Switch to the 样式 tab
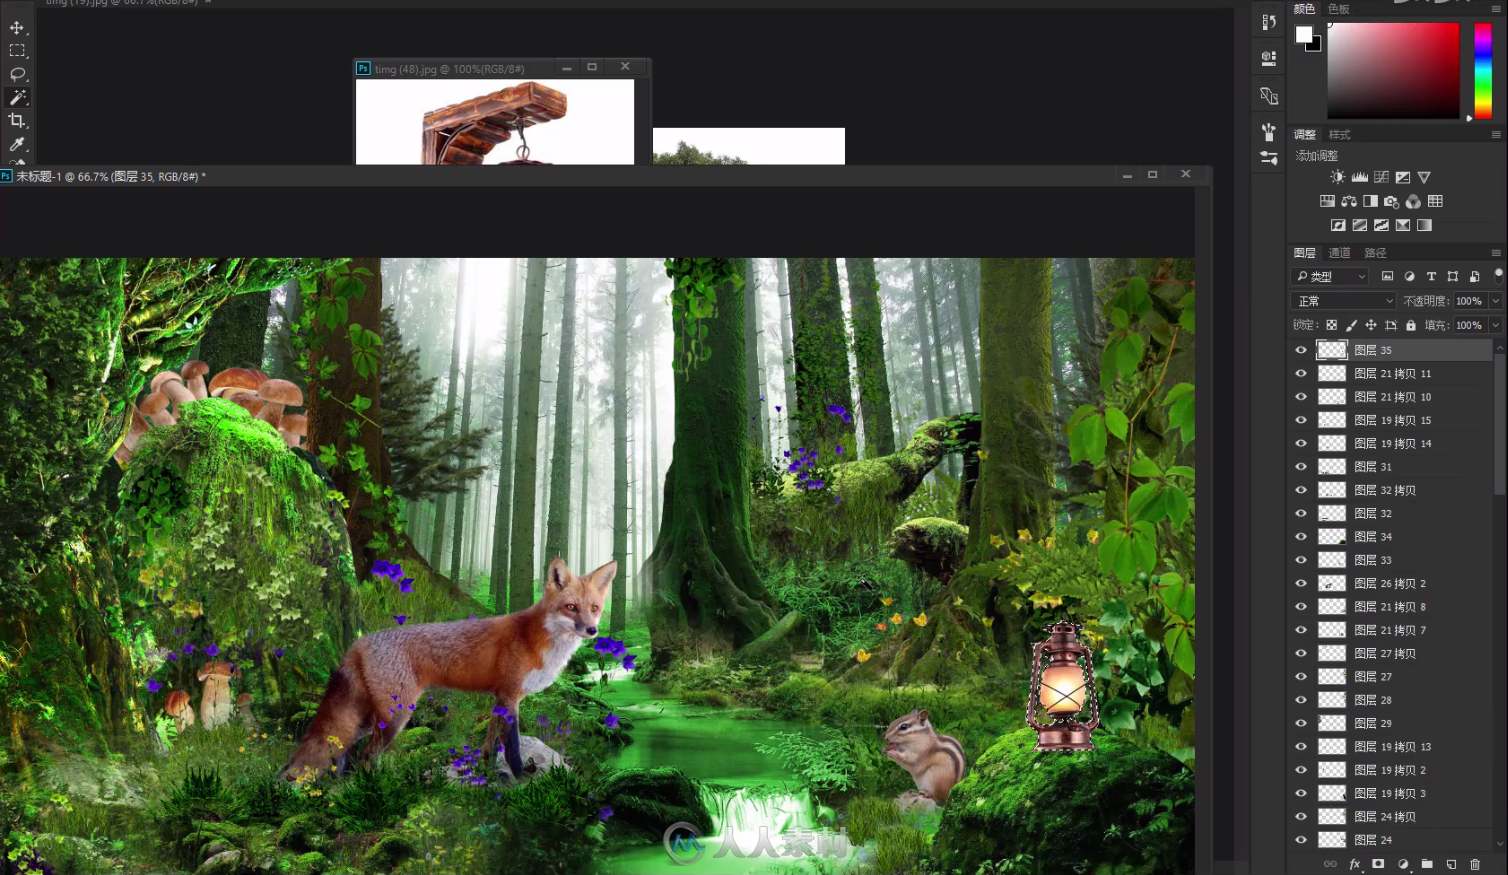 [x=1339, y=134]
